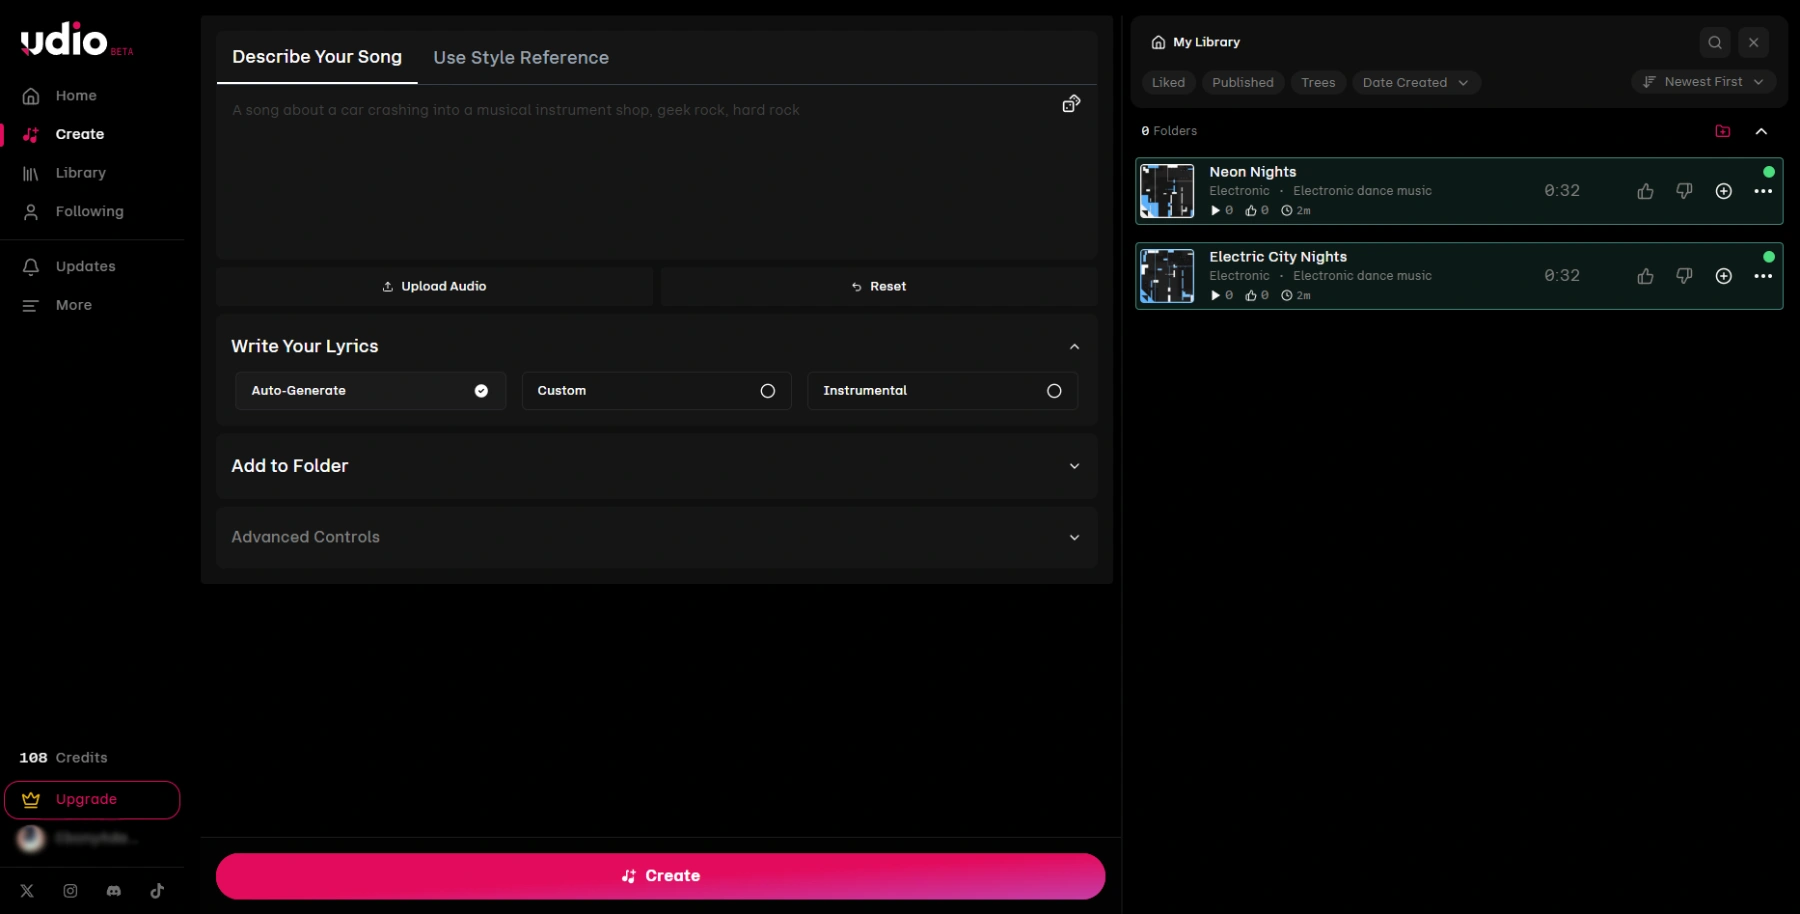Click plus icon on Neon Nights
Screen dimensions: 1800x914
point(1723,191)
